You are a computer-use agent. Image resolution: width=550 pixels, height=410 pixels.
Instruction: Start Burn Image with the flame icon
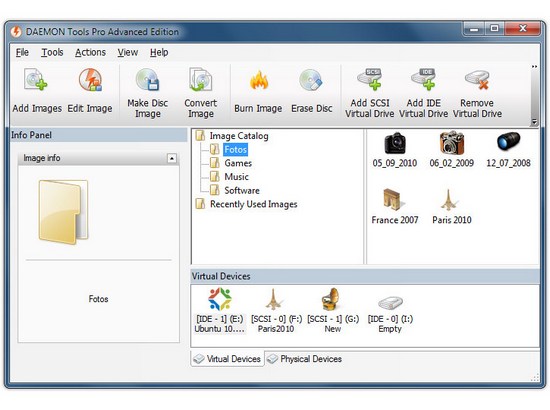(x=258, y=90)
